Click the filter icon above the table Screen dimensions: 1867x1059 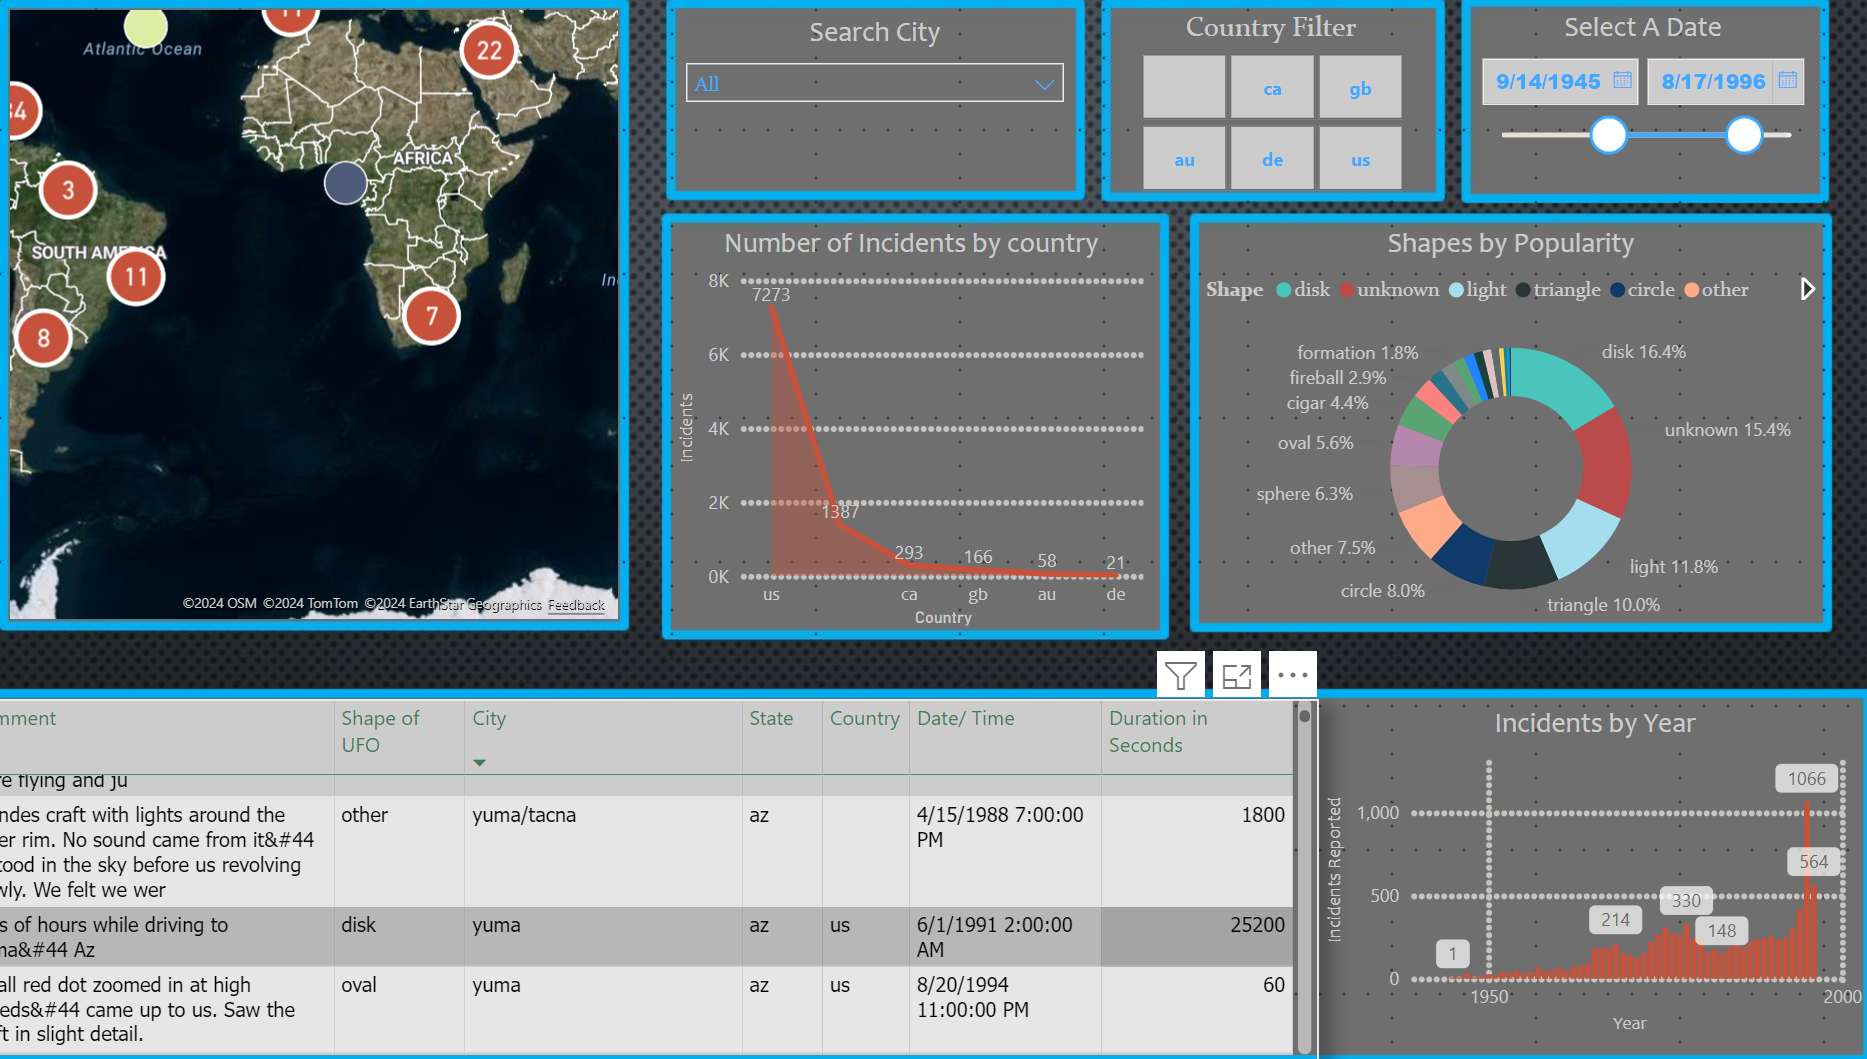(1180, 676)
